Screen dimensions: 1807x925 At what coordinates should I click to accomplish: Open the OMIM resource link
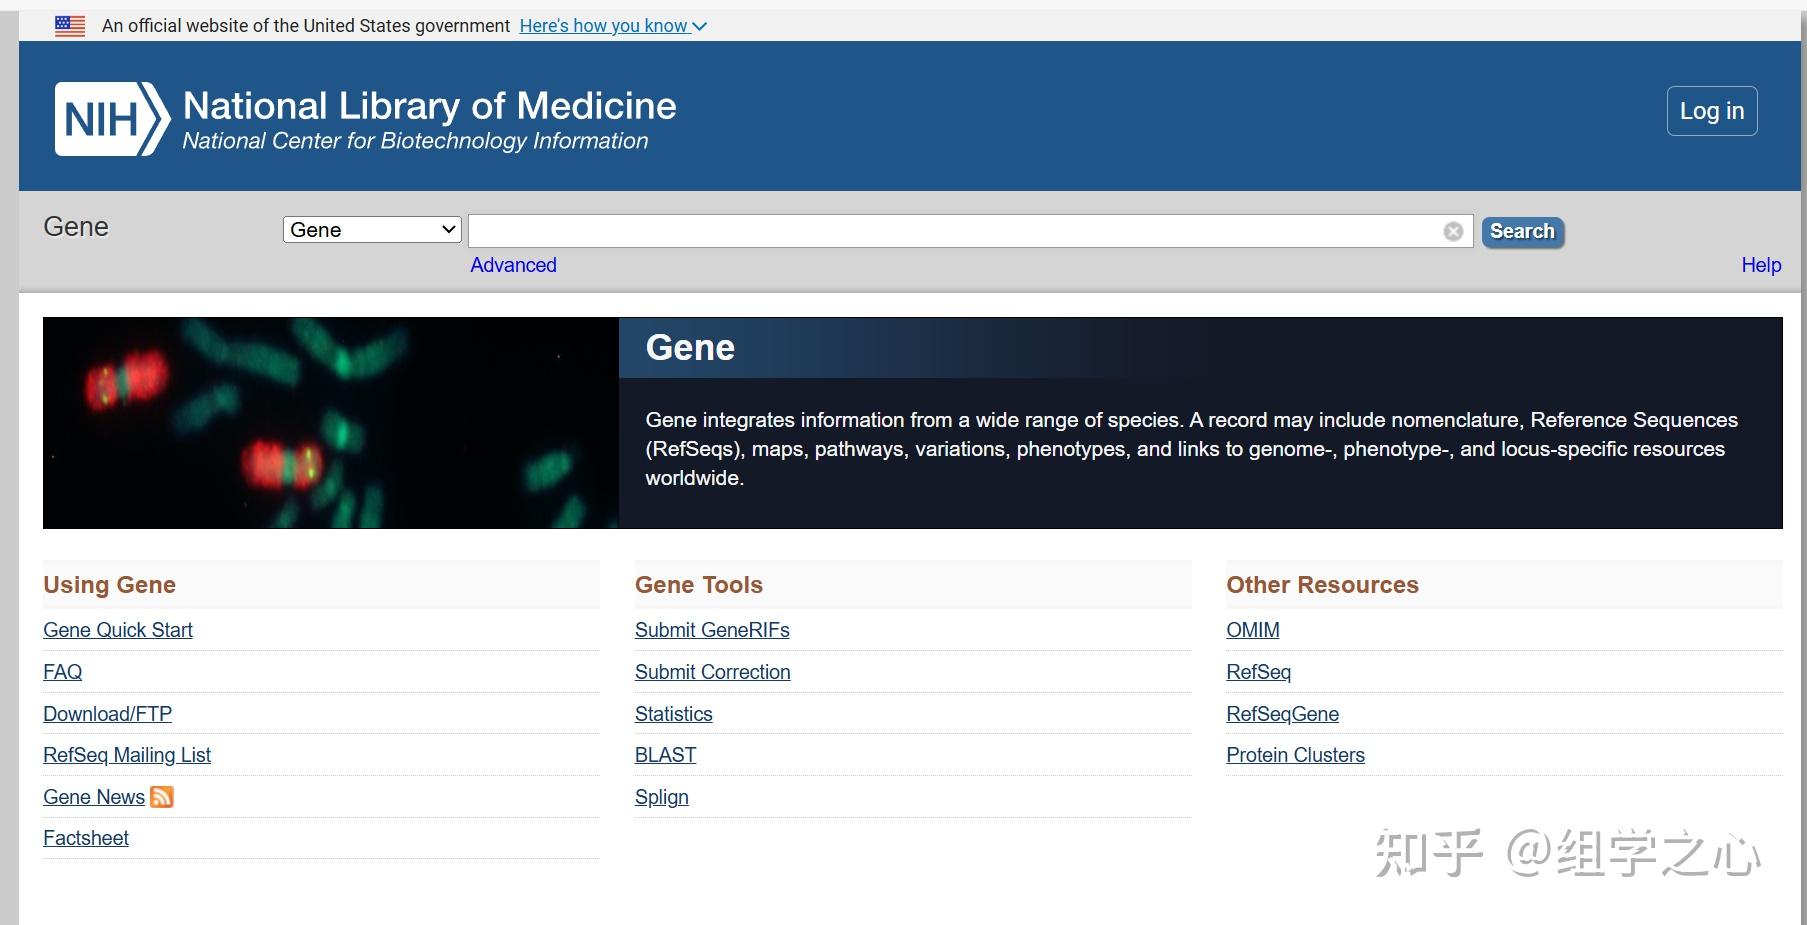1252,630
